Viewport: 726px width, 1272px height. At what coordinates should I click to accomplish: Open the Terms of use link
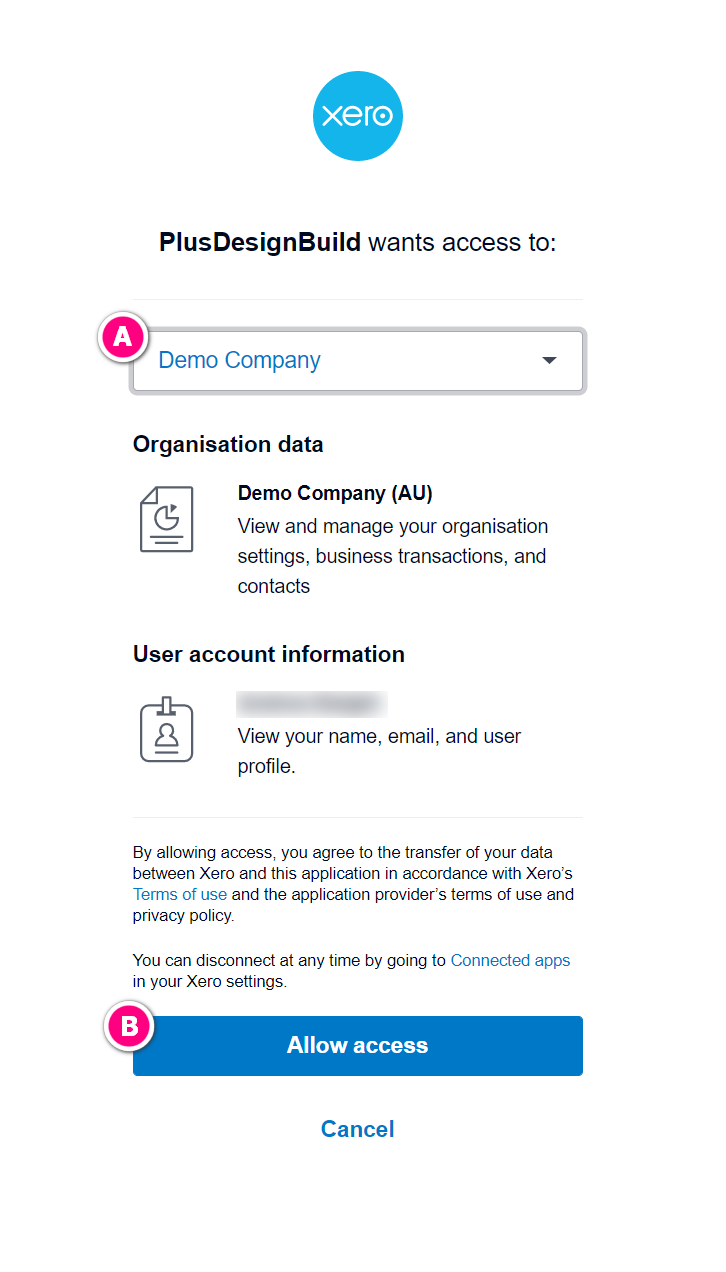[x=180, y=894]
